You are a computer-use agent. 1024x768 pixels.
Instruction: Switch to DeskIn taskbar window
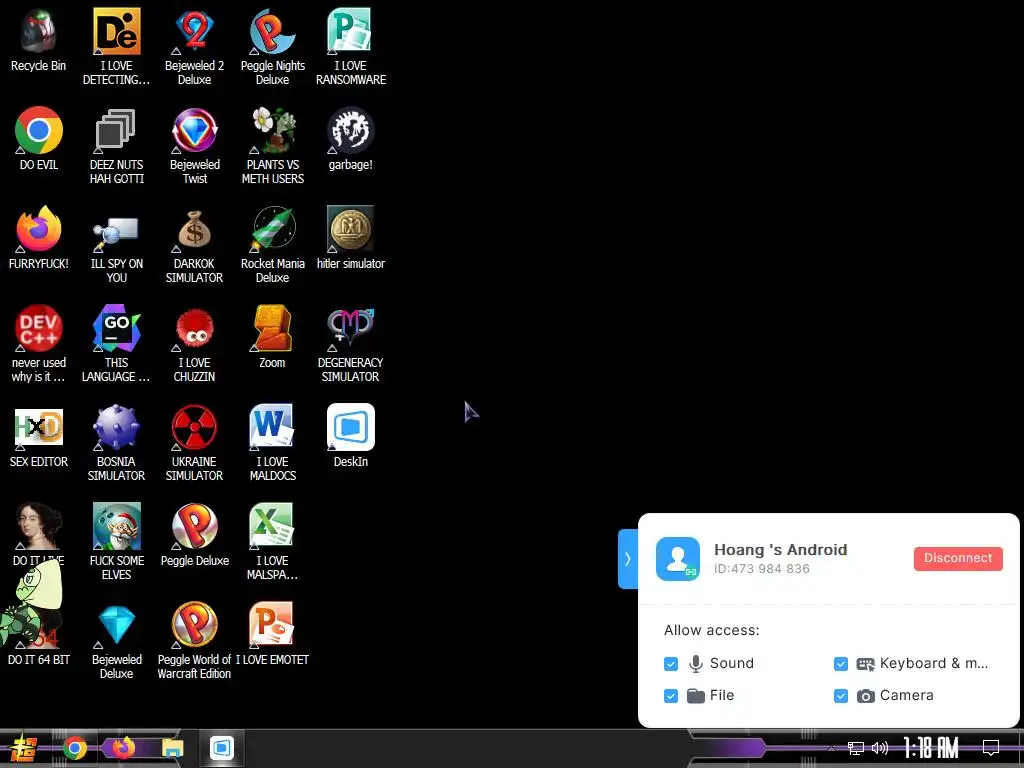pos(221,748)
